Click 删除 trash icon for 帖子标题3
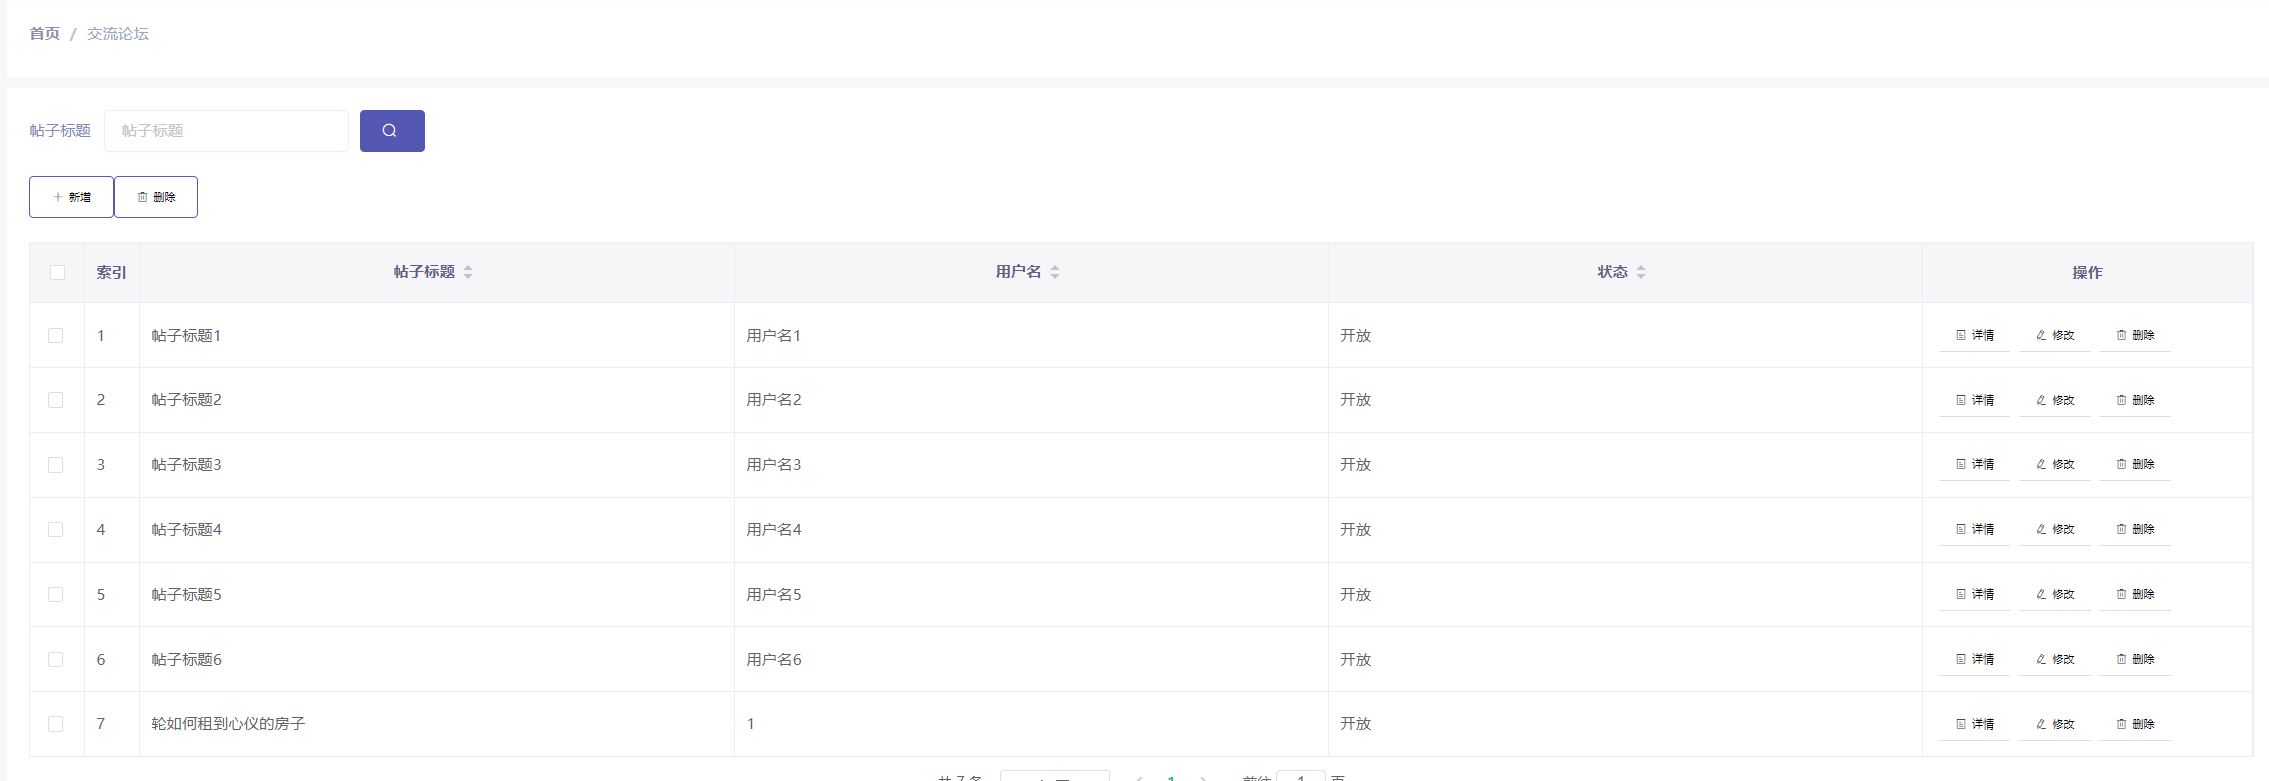Screen dimensions: 2269x781 click(2134, 465)
